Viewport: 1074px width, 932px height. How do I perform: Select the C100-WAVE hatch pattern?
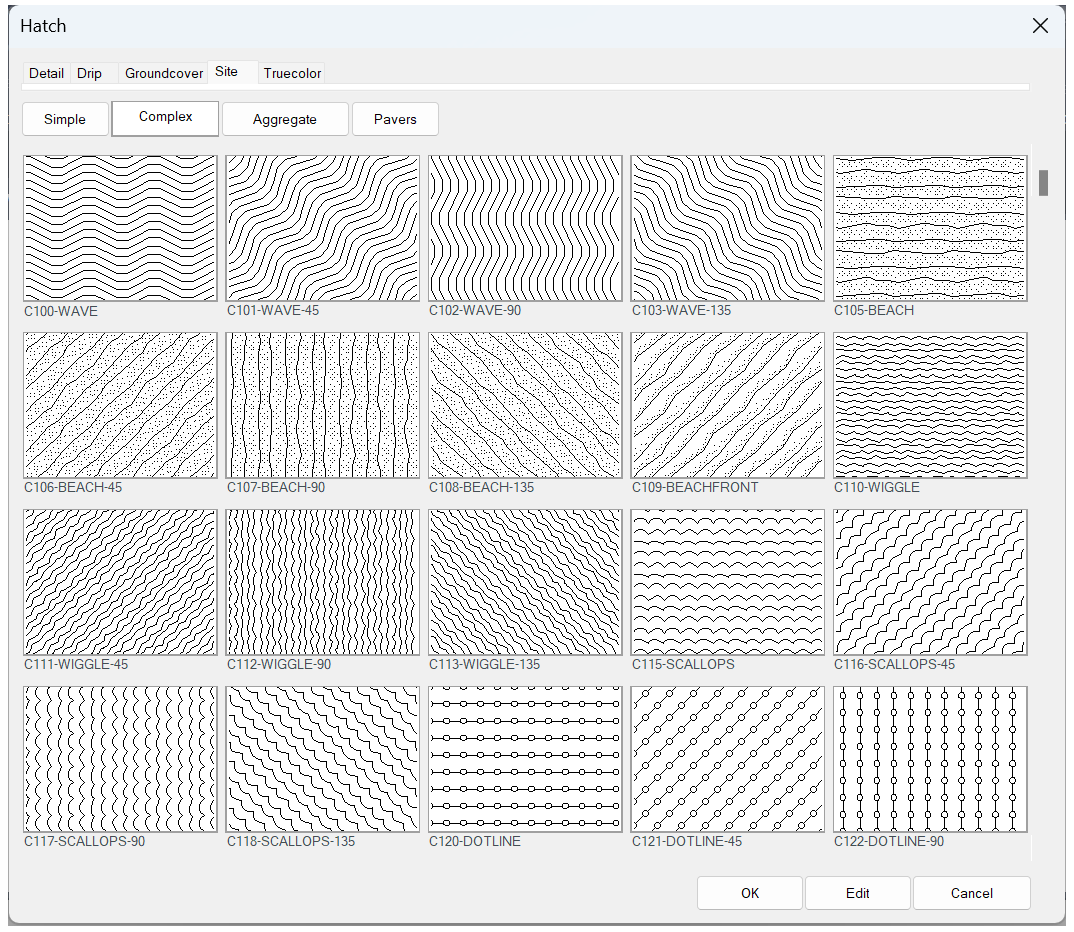tap(119, 228)
